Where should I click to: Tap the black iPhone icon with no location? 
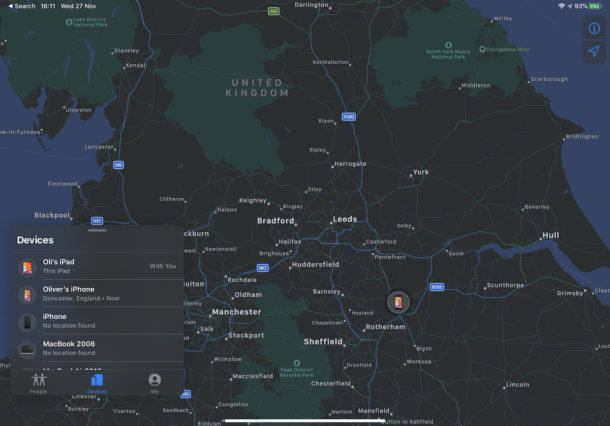point(26,321)
